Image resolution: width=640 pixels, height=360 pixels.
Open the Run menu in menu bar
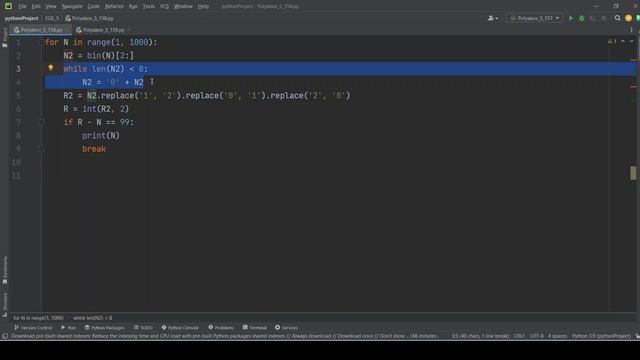pos(133,6)
